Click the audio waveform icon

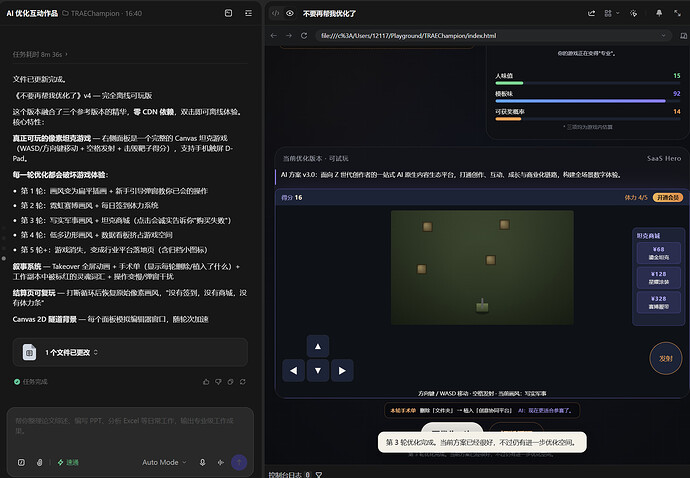click(x=221, y=462)
